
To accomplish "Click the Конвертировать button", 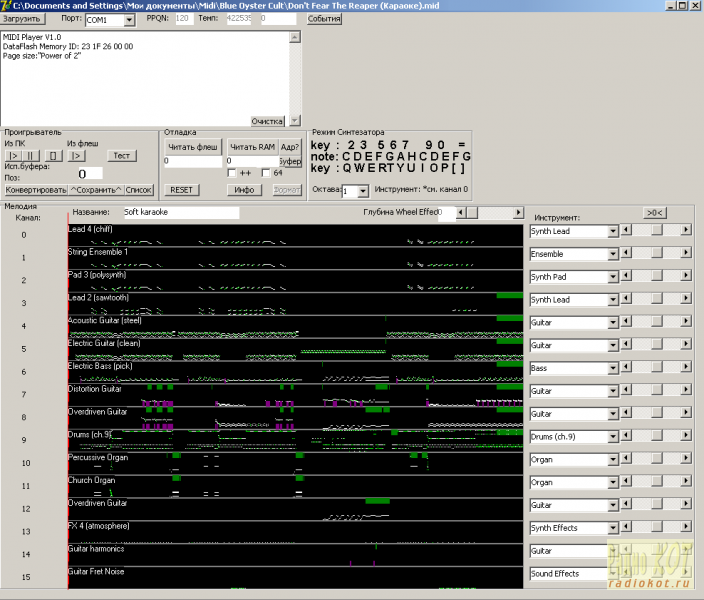I will click(36, 190).
